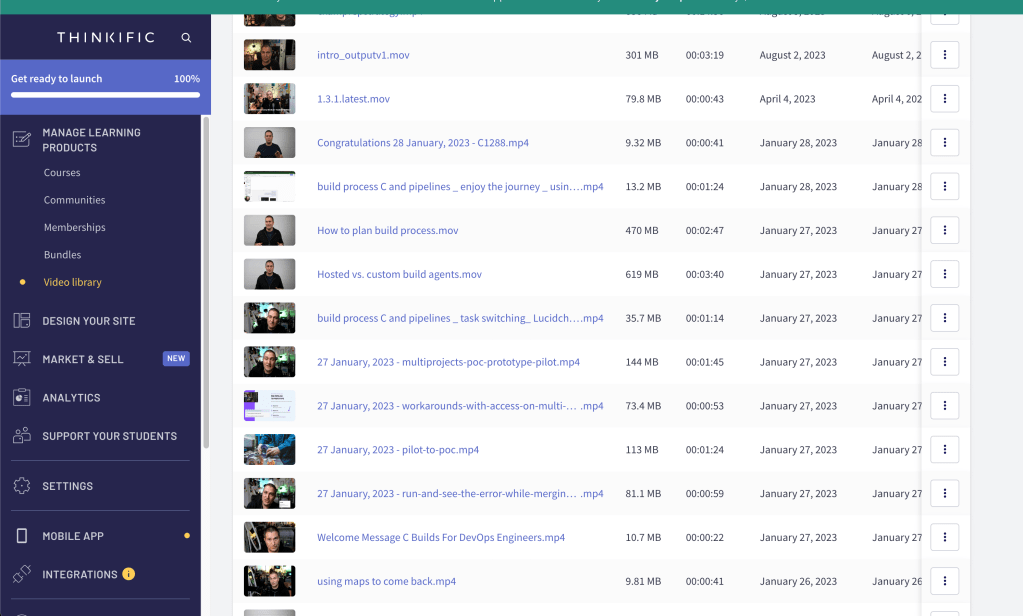The image size is (1023, 616).
Task: Open the options menu for the run-and-see-the-error video
Action: click(944, 493)
